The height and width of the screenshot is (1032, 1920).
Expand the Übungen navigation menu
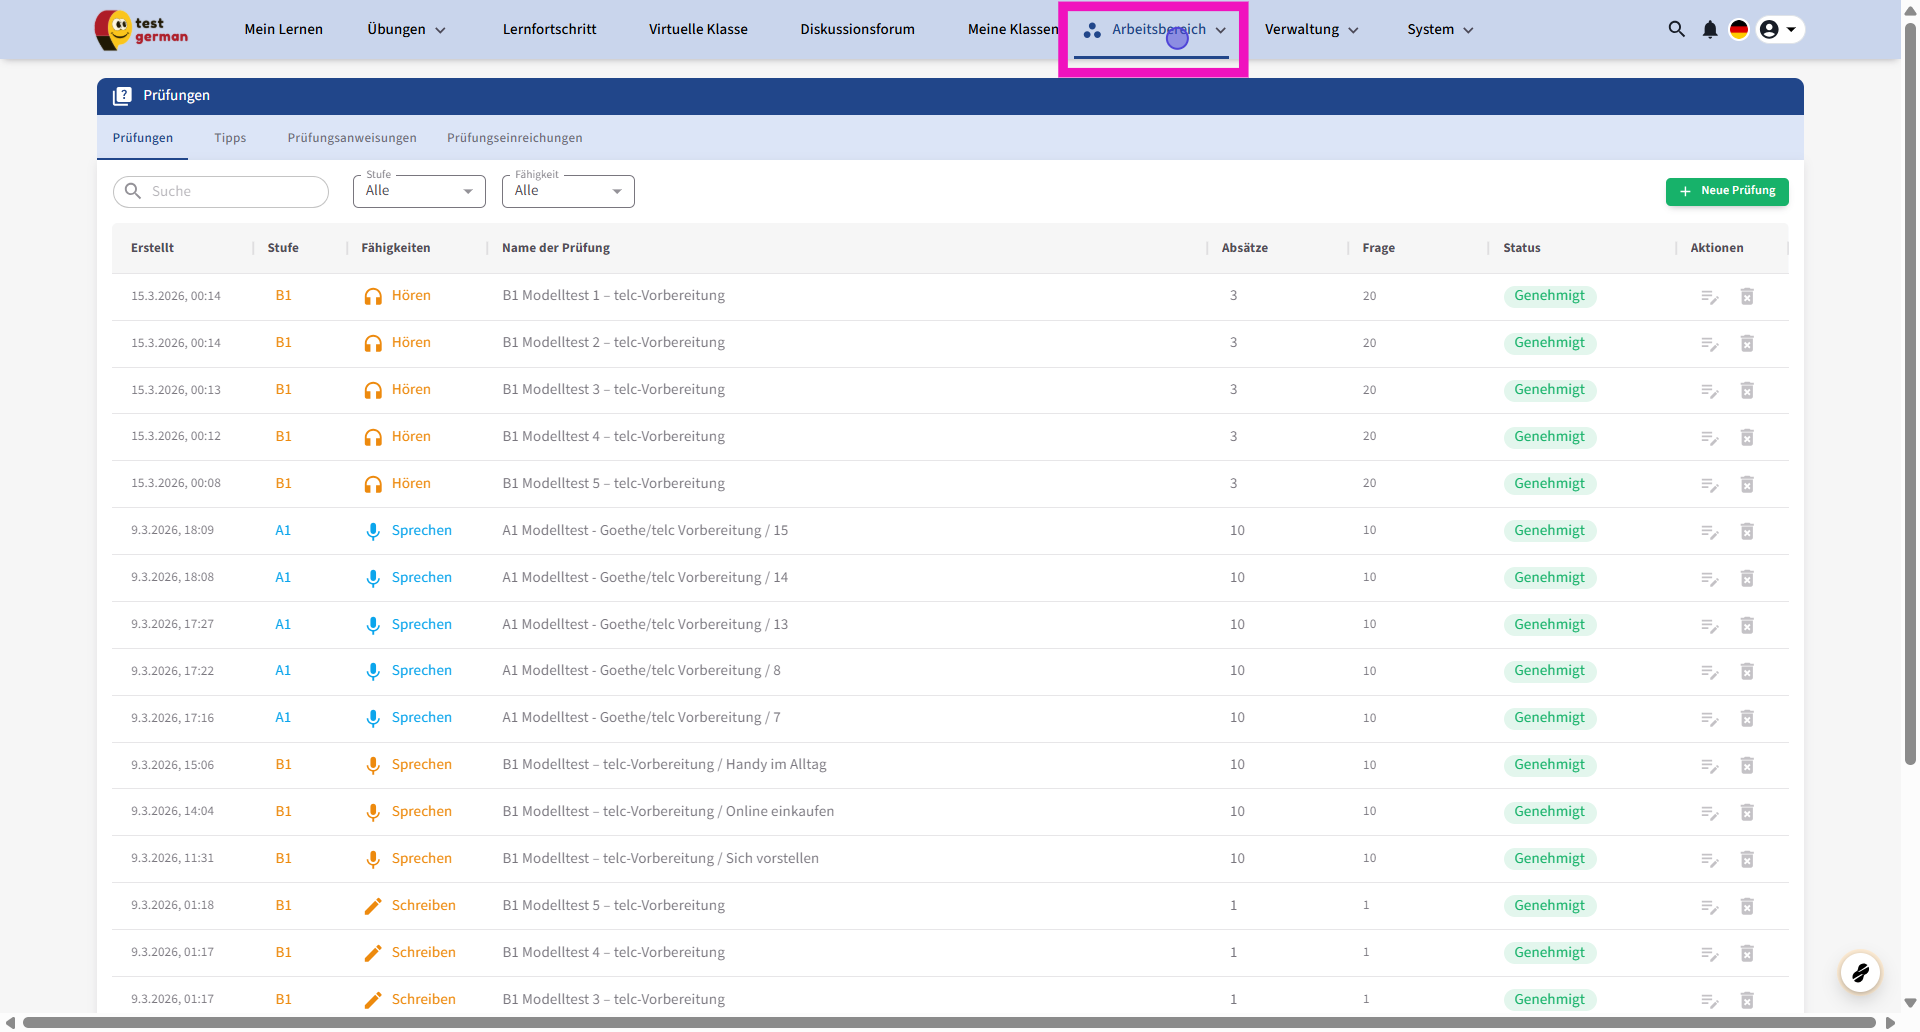click(406, 30)
